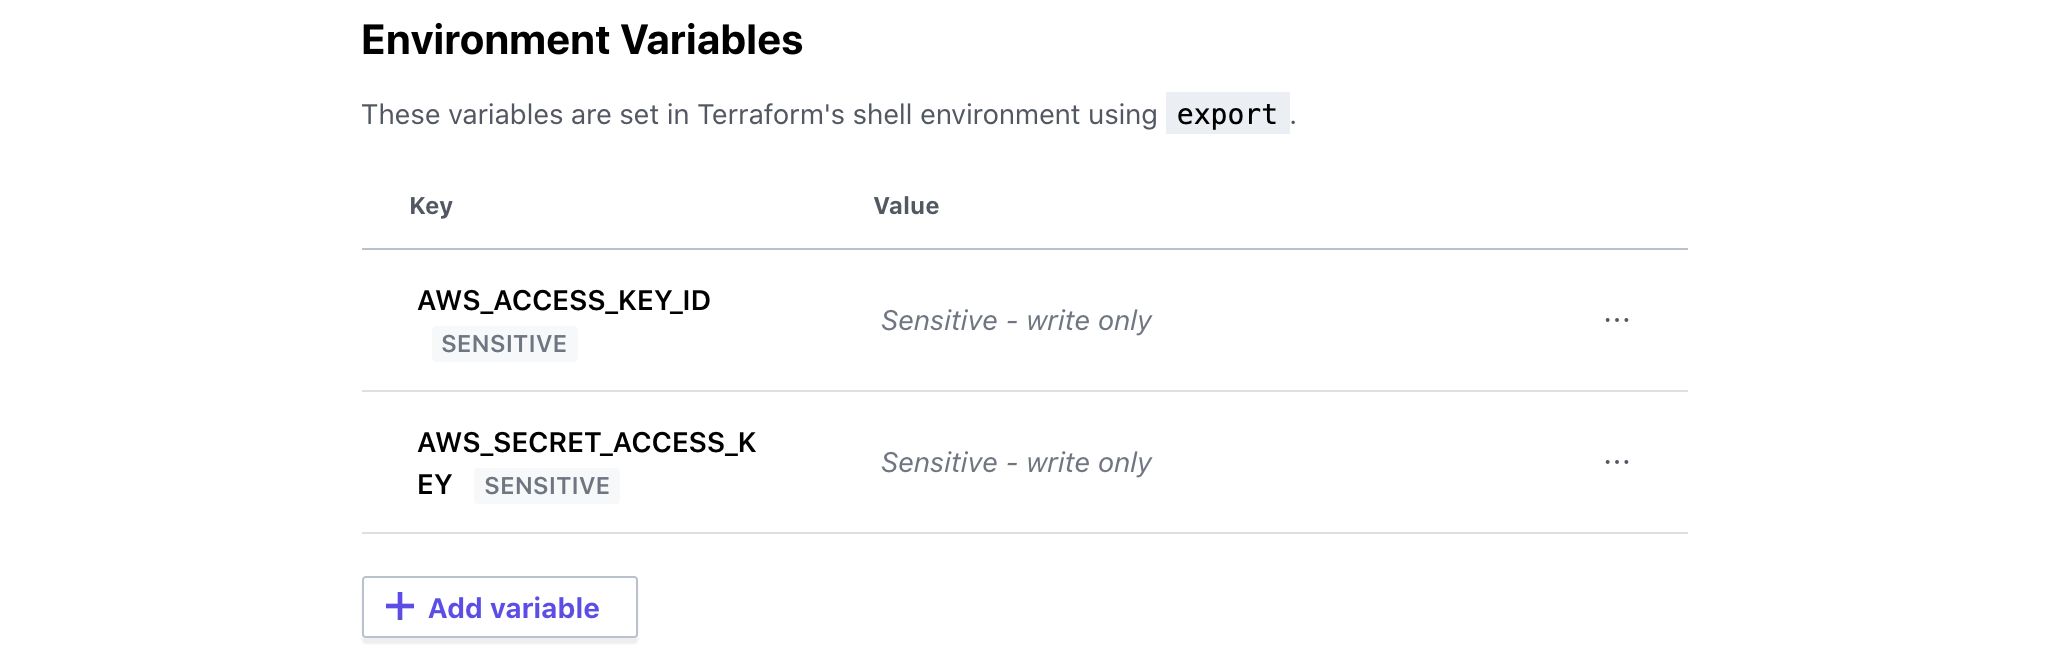This screenshot has width=2048, height=654.
Task: Click 'are set in' within the description
Action: pos(630,115)
